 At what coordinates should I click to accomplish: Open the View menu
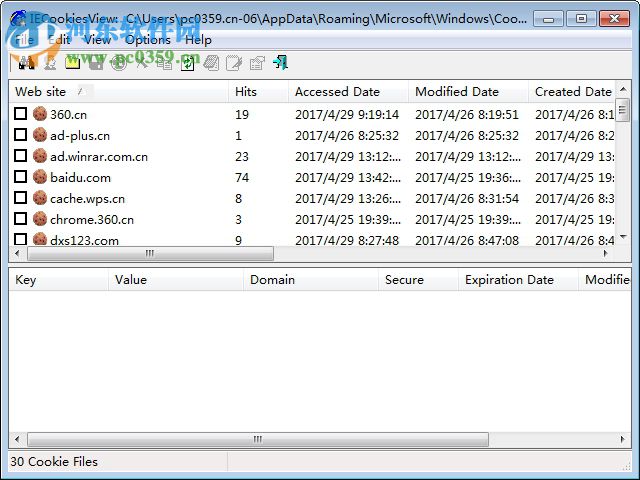(97, 40)
